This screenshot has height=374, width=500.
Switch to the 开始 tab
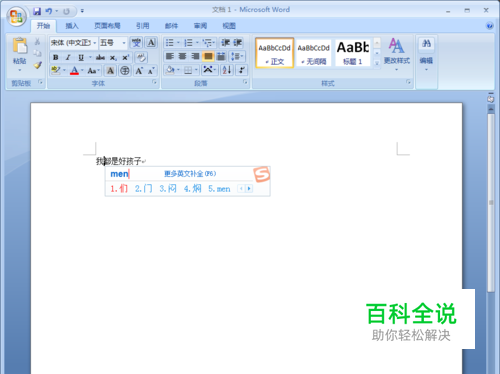point(43,26)
